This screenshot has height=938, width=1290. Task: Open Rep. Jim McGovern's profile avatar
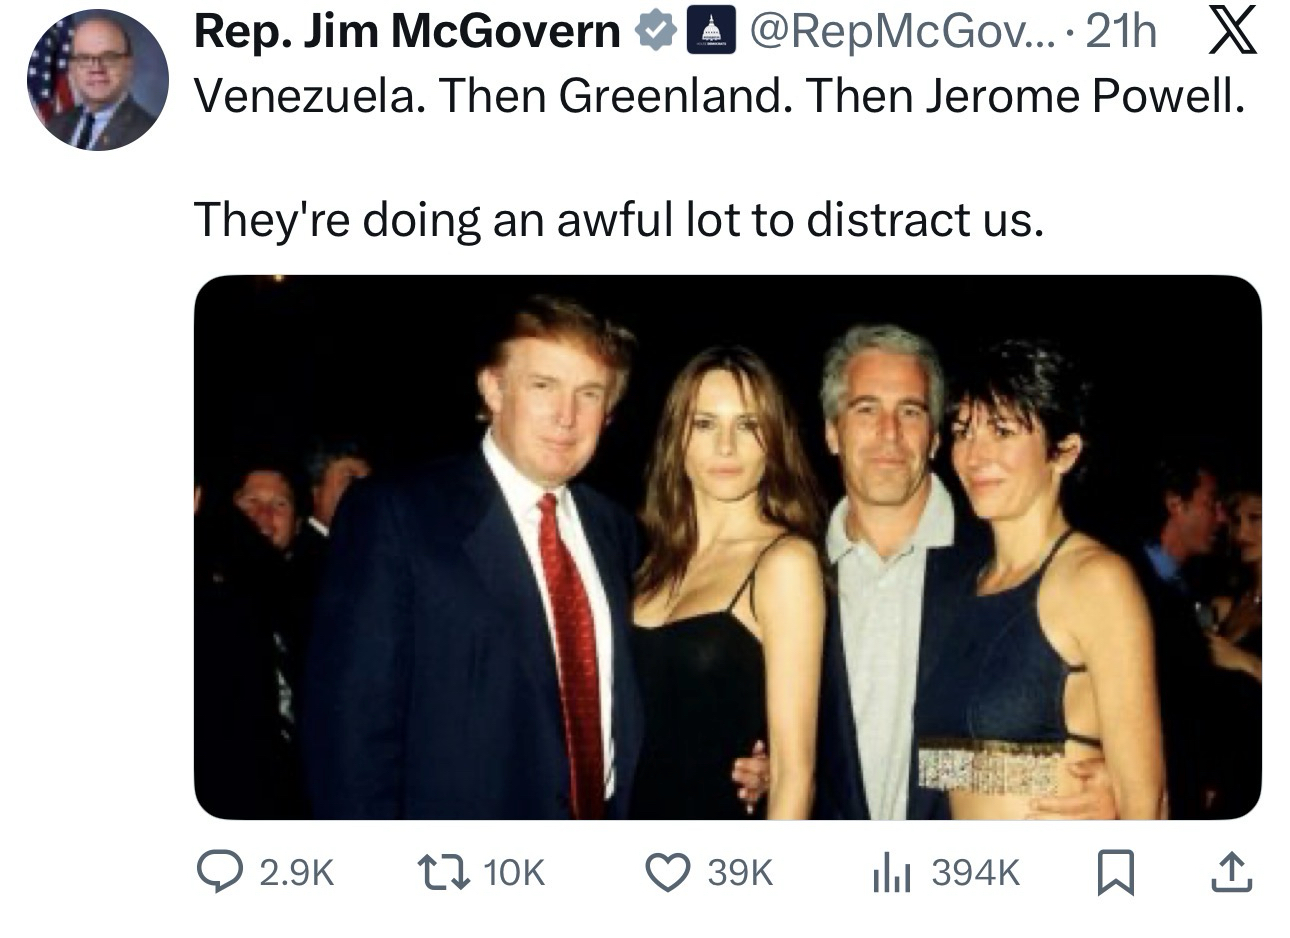pyautogui.click(x=96, y=78)
